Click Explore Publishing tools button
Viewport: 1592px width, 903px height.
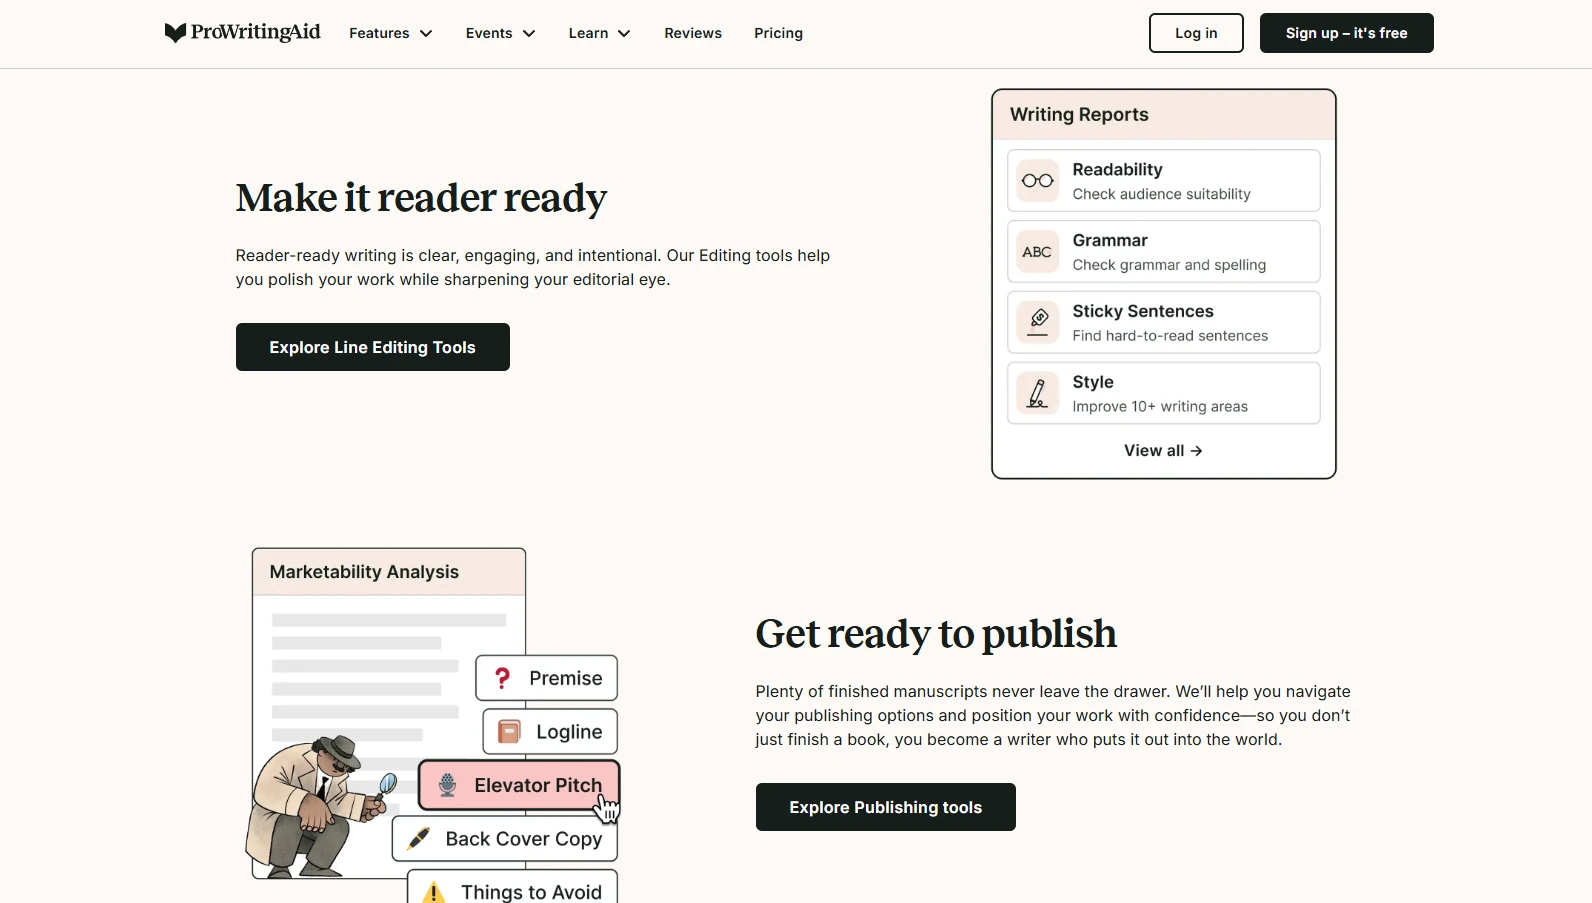[x=886, y=807]
